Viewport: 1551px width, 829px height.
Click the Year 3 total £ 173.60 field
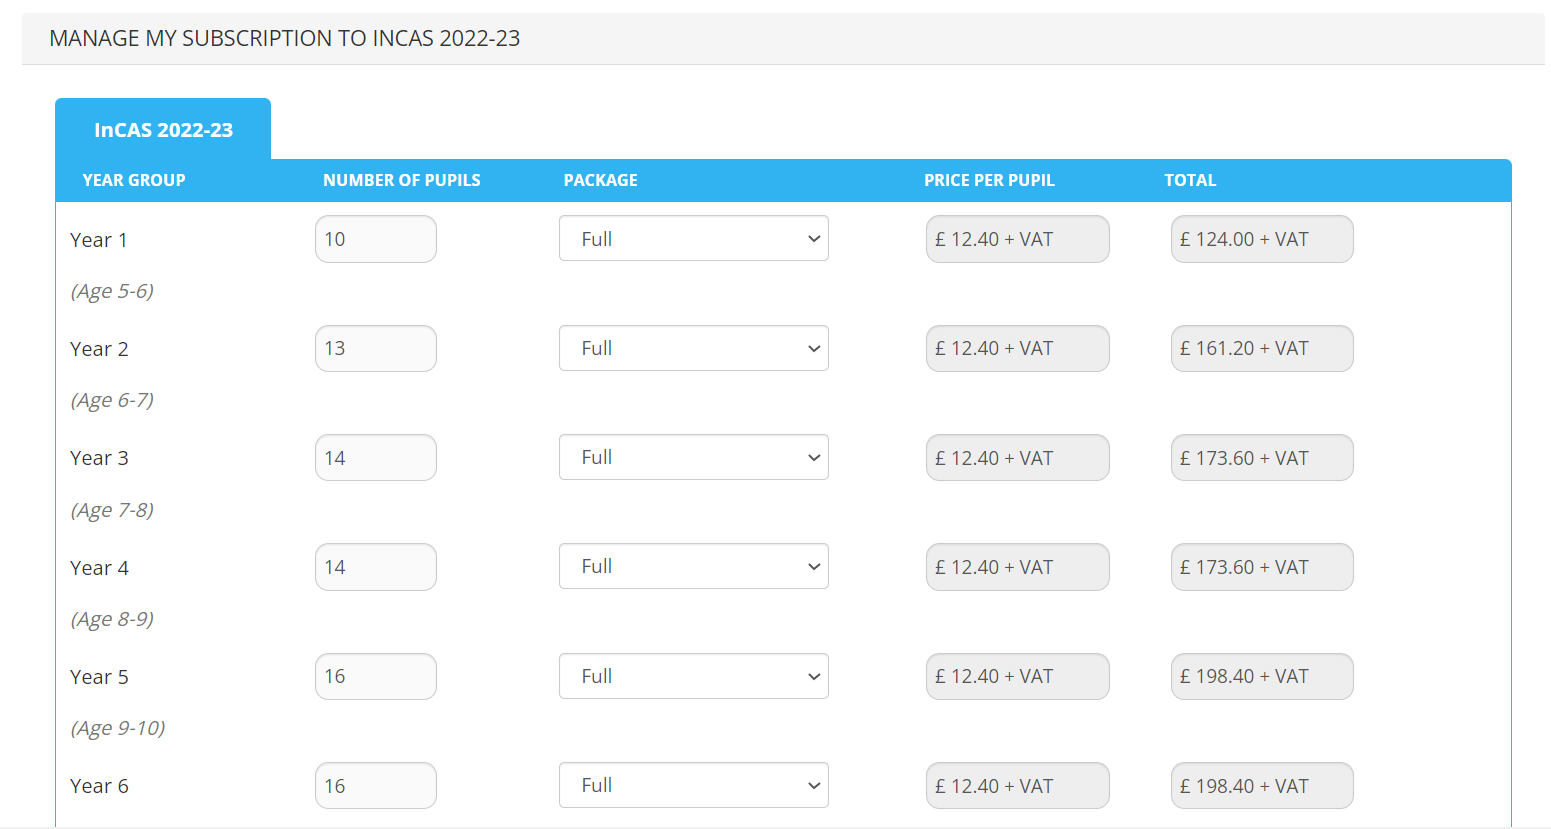click(1262, 457)
